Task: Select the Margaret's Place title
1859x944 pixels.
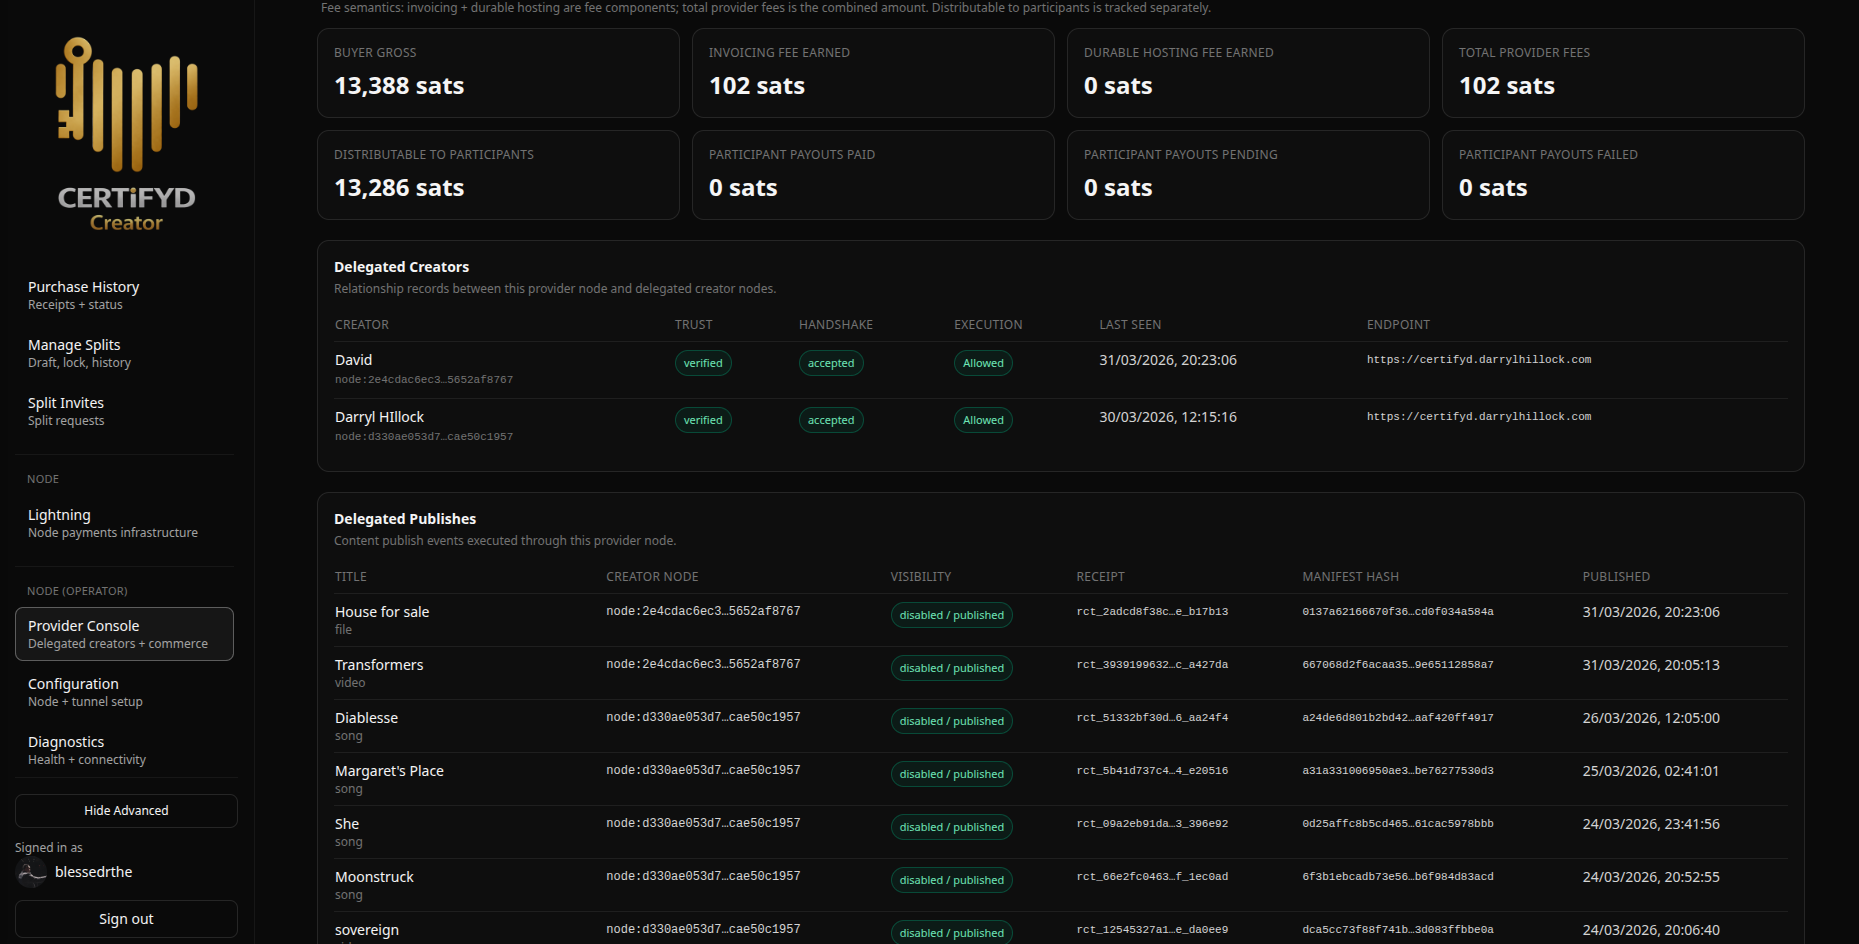Action: 389,771
